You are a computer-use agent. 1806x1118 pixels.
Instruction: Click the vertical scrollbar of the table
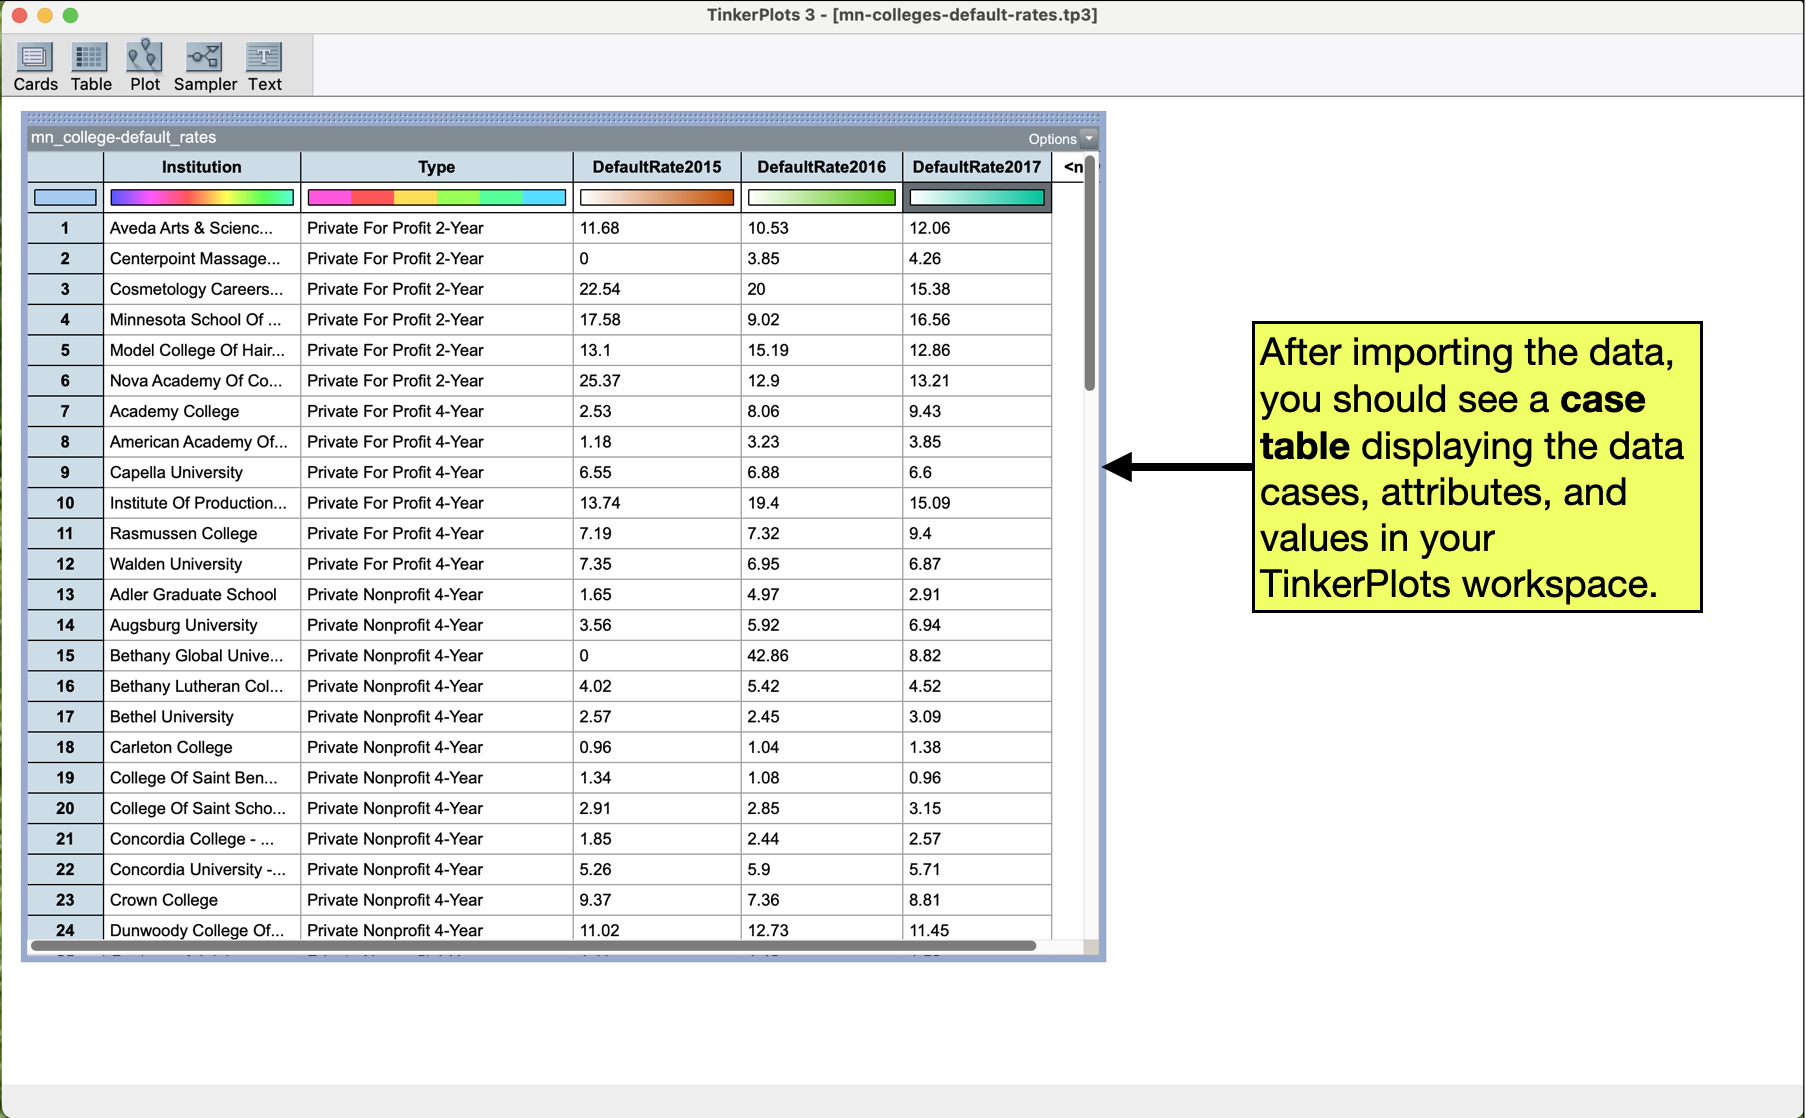coord(1090,272)
